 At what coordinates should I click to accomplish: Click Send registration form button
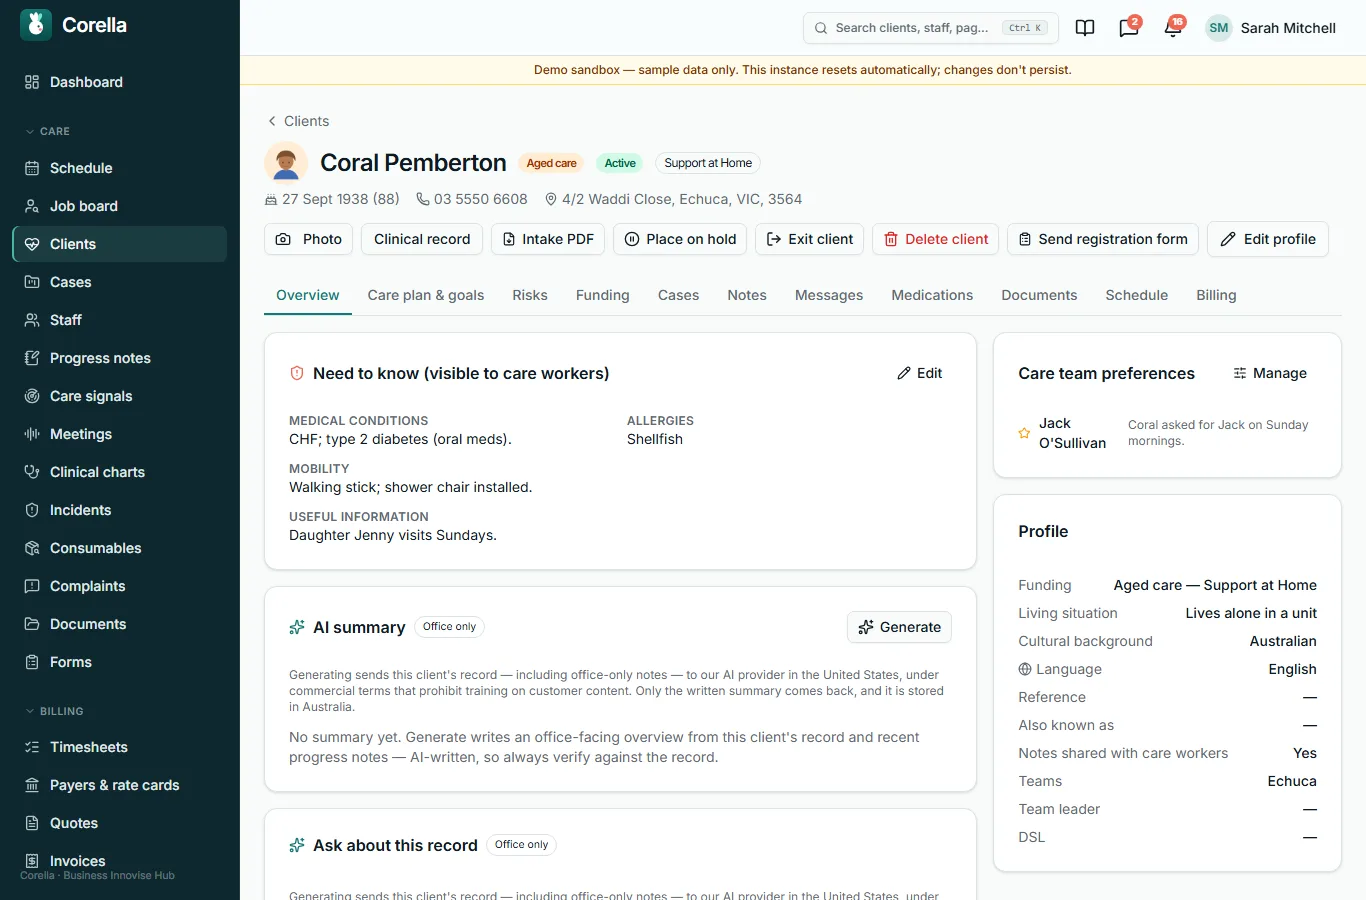[1103, 239]
